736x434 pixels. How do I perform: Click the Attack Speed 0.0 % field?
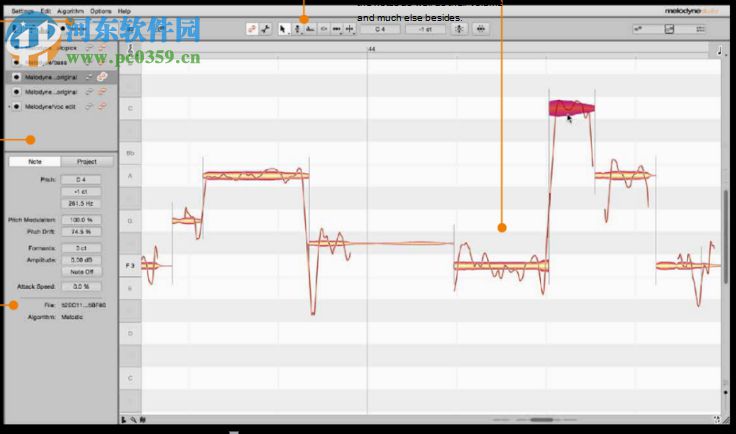(81, 286)
